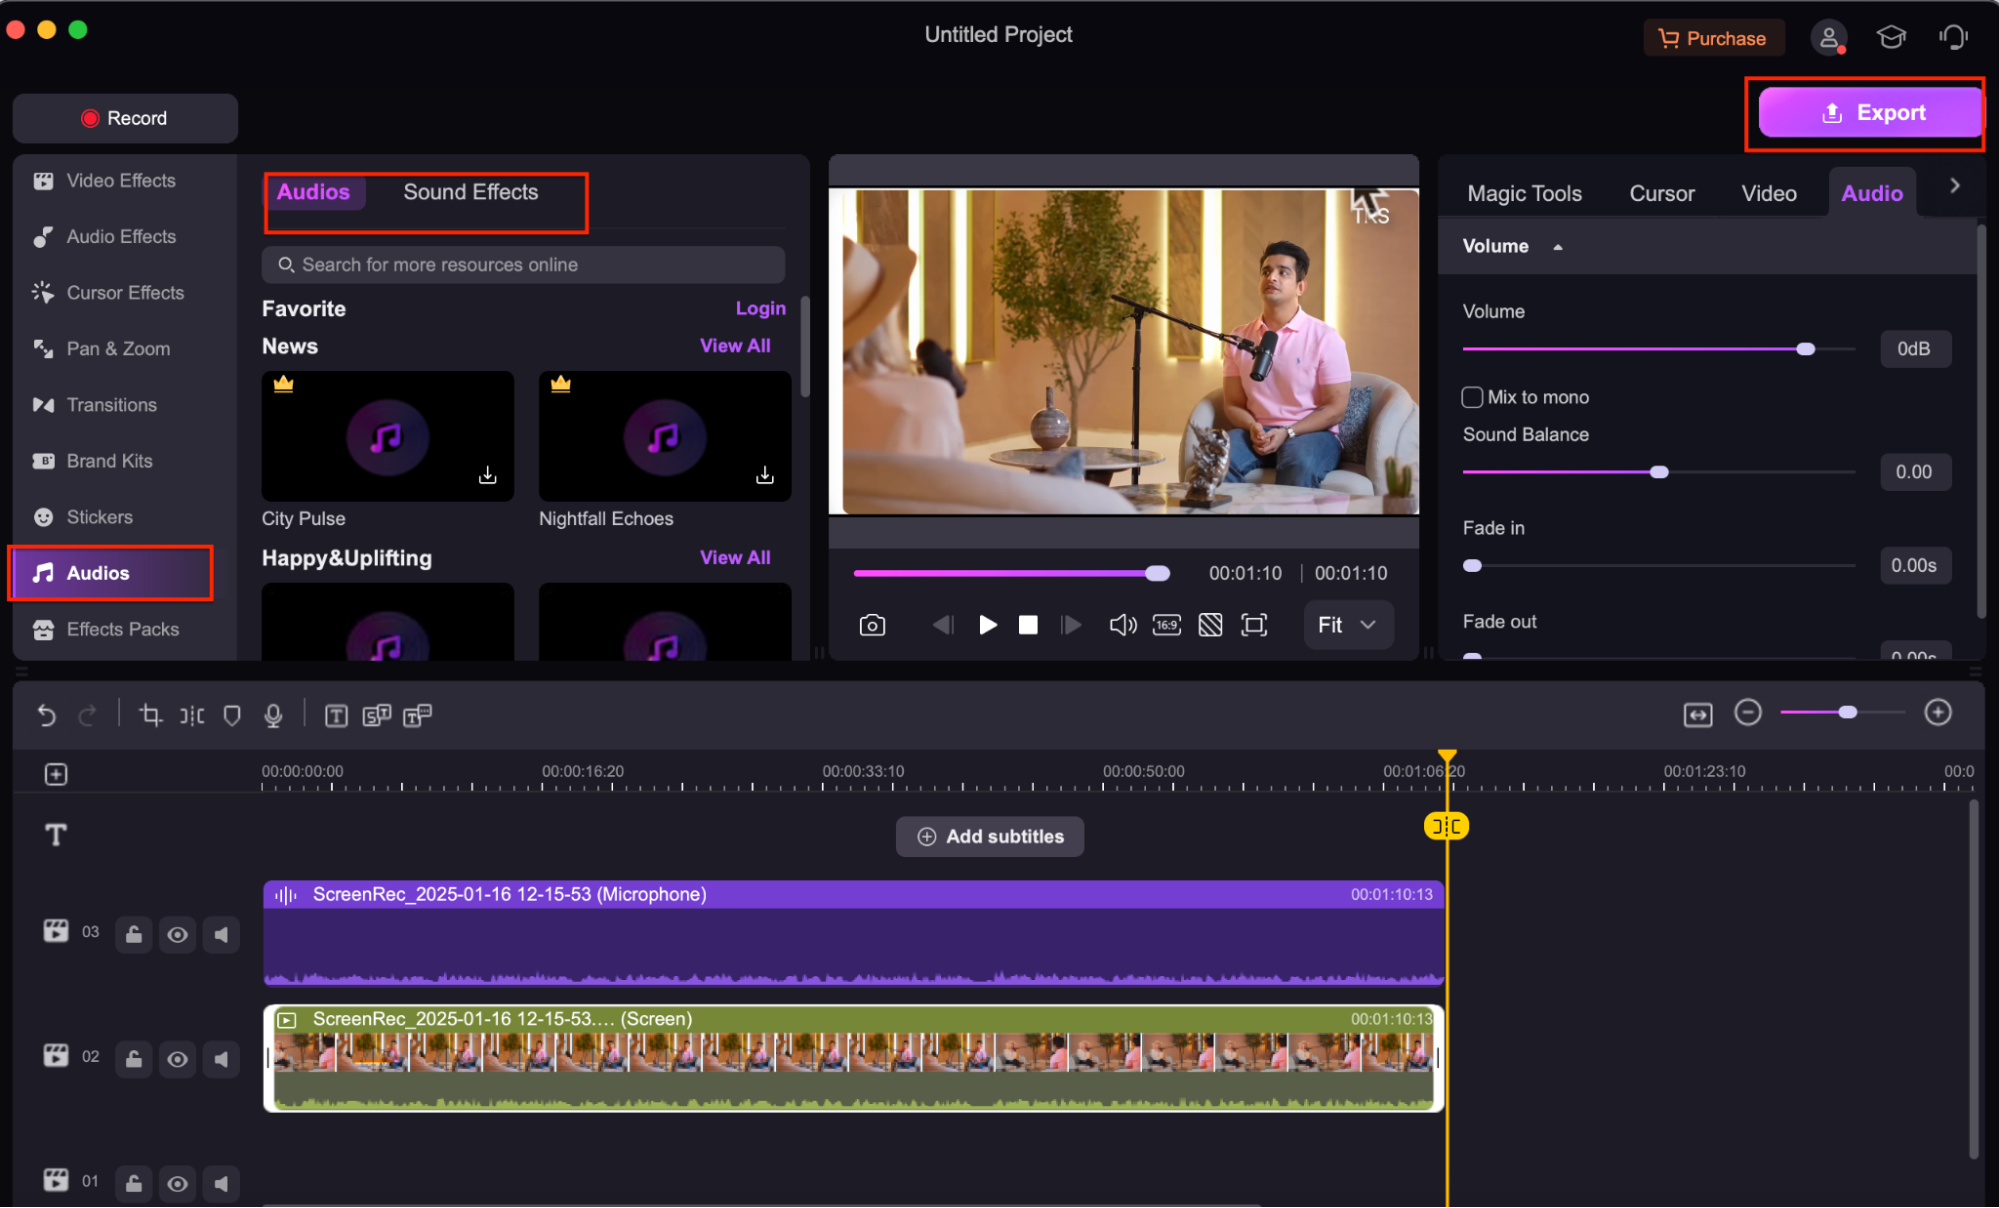Screen dimensions: 1999x1208
Task: View All in the News category
Action: point(735,346)
